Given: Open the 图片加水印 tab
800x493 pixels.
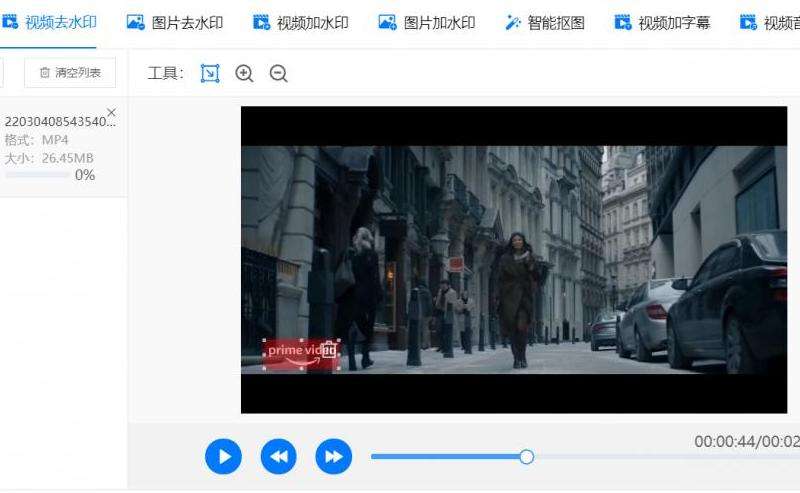Looking at the screenshot, I should pos(428,23).
